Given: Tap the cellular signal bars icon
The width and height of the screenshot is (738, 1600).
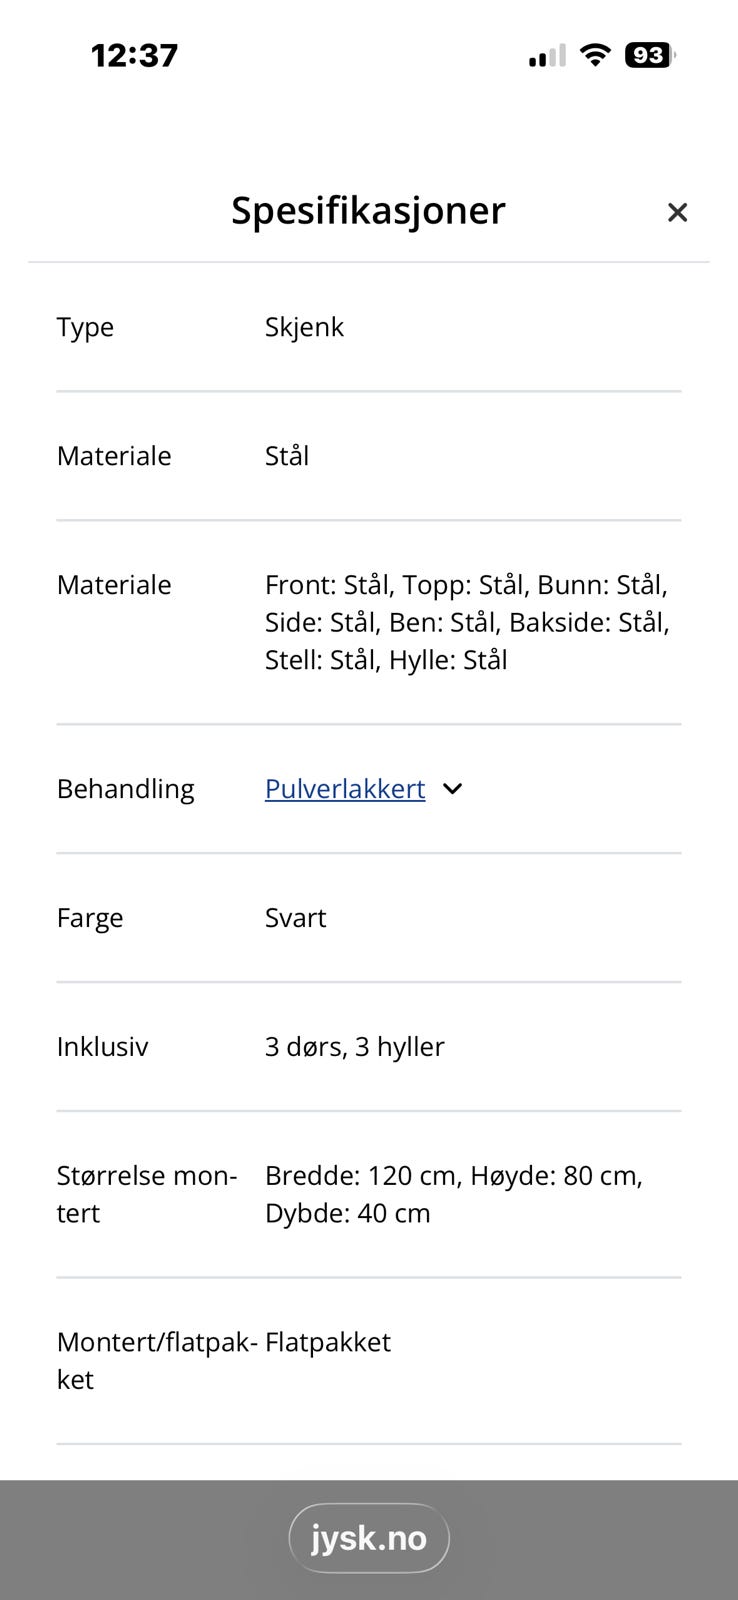Looking at the screenshot, I should pos(547,56).
